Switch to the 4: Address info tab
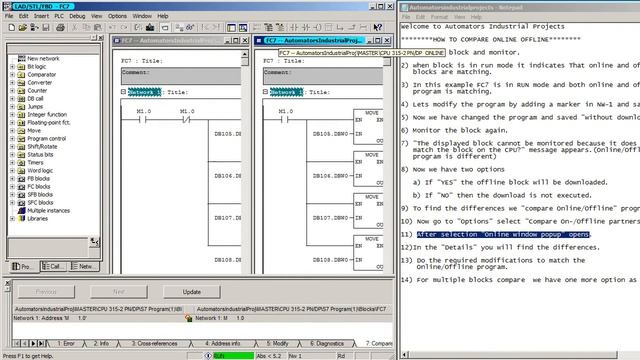 (x=222, y=344)
